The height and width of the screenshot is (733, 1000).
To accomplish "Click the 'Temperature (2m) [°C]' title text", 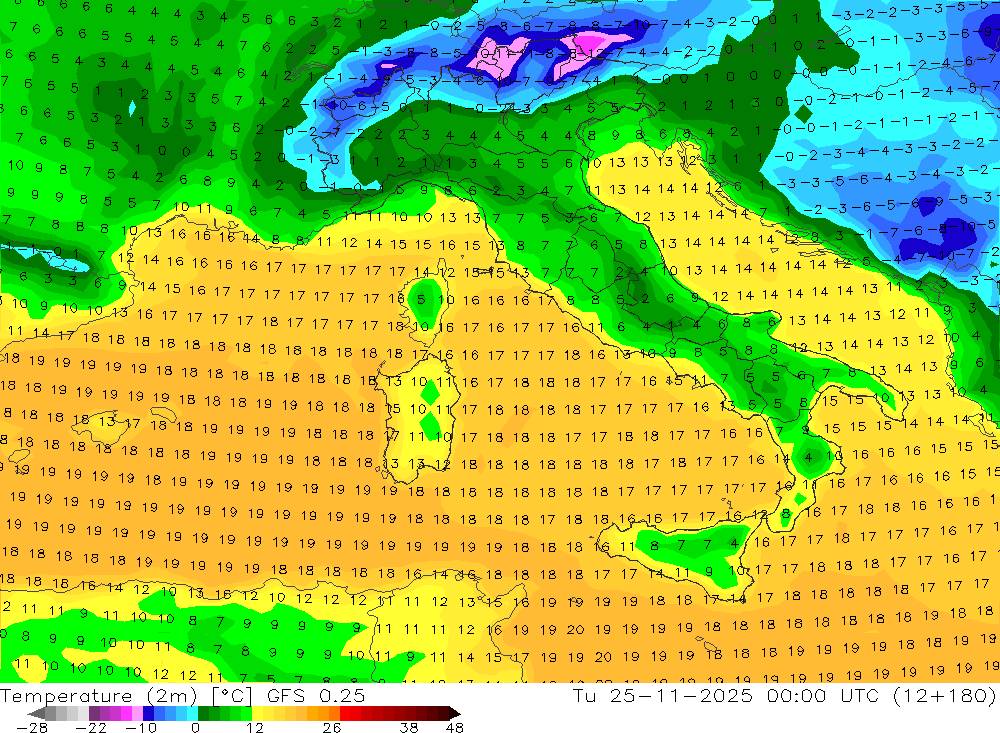I will 126,696.
